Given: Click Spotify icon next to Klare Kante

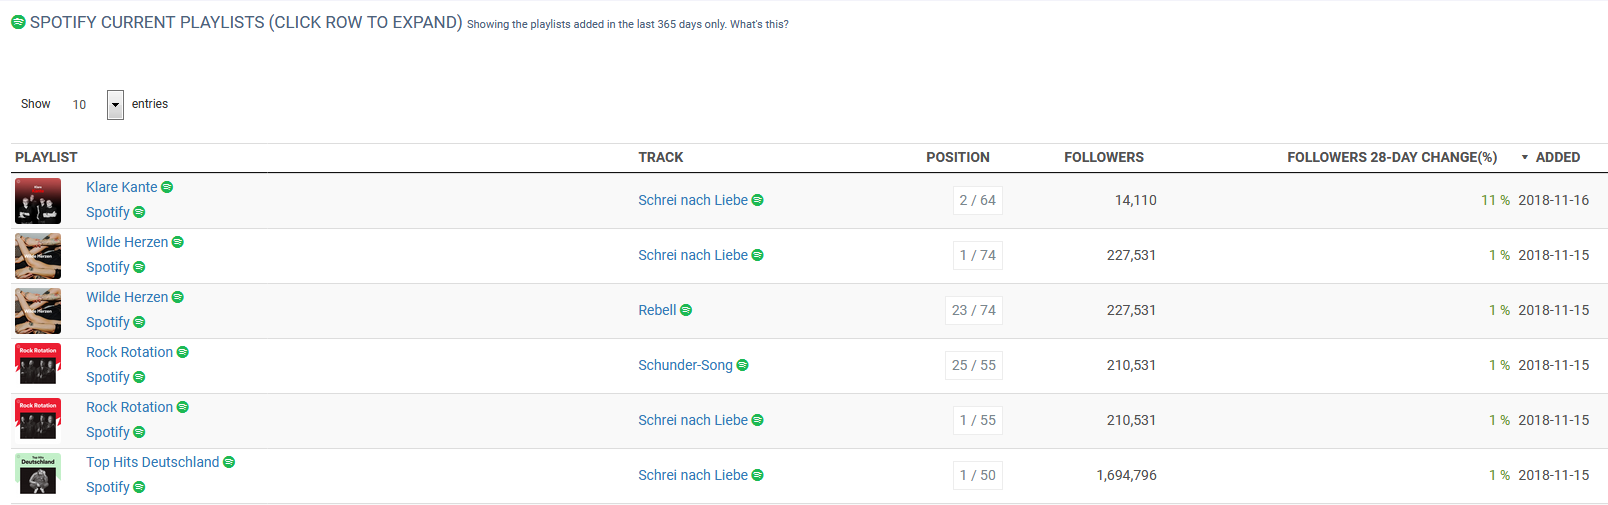Looking at the screenshot, I should (x=167, y=187).
